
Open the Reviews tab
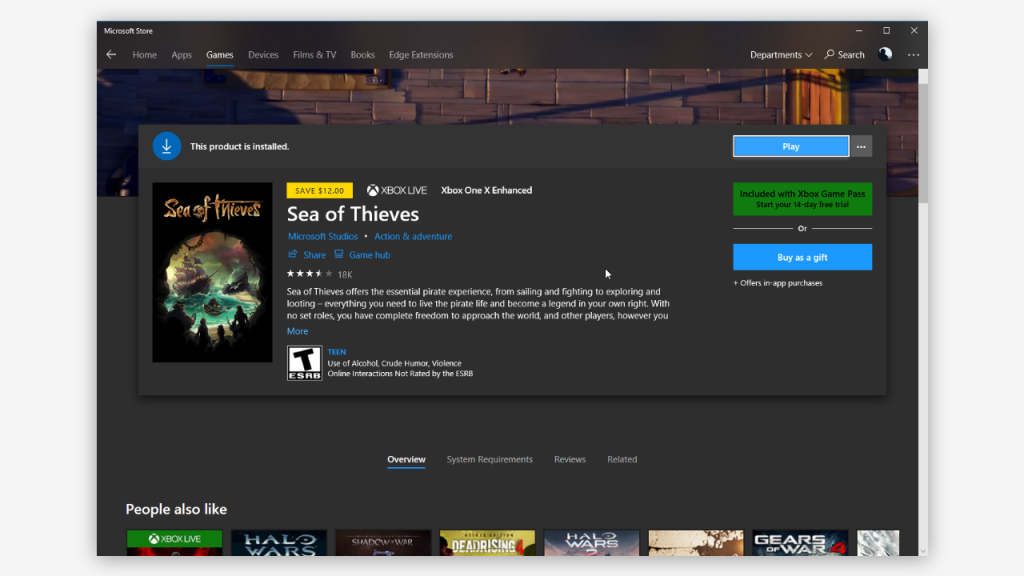pos(569,459)
